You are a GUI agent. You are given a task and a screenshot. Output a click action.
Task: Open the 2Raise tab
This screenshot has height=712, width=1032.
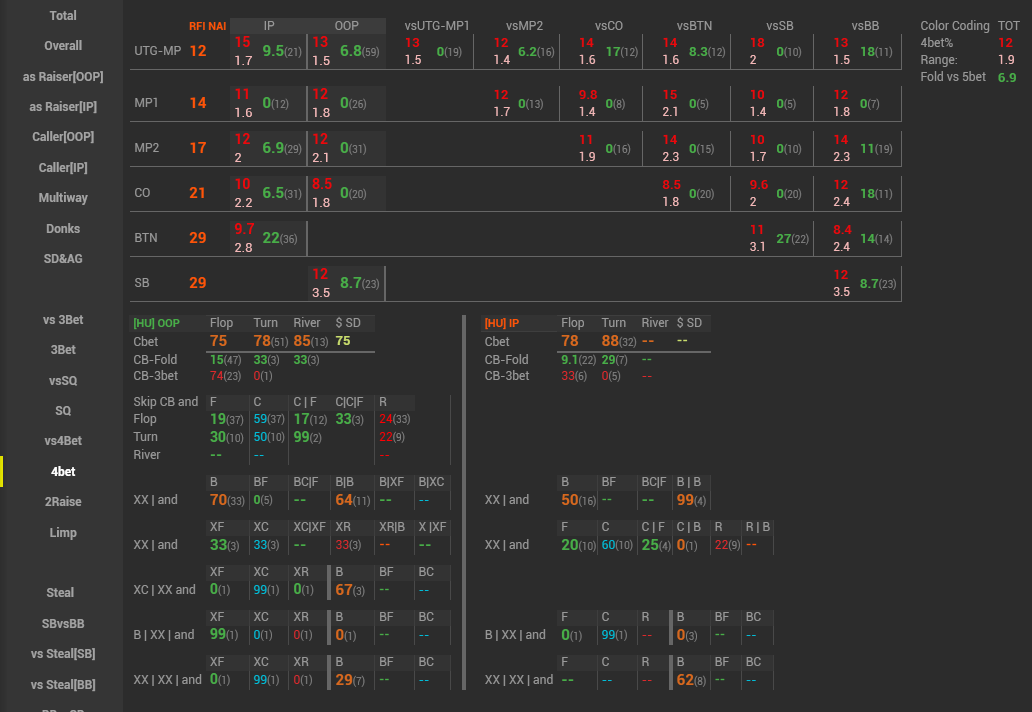pos(62,502)
